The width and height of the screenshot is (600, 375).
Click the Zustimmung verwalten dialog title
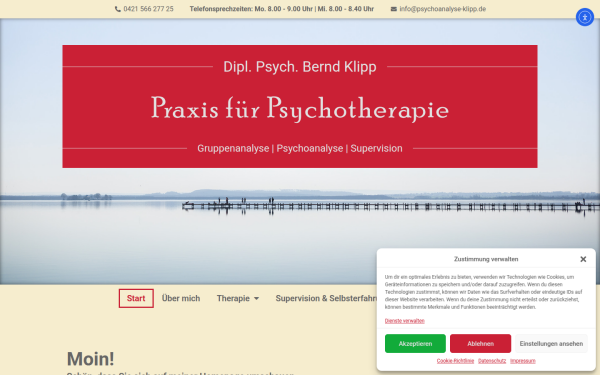click(486, 259)
